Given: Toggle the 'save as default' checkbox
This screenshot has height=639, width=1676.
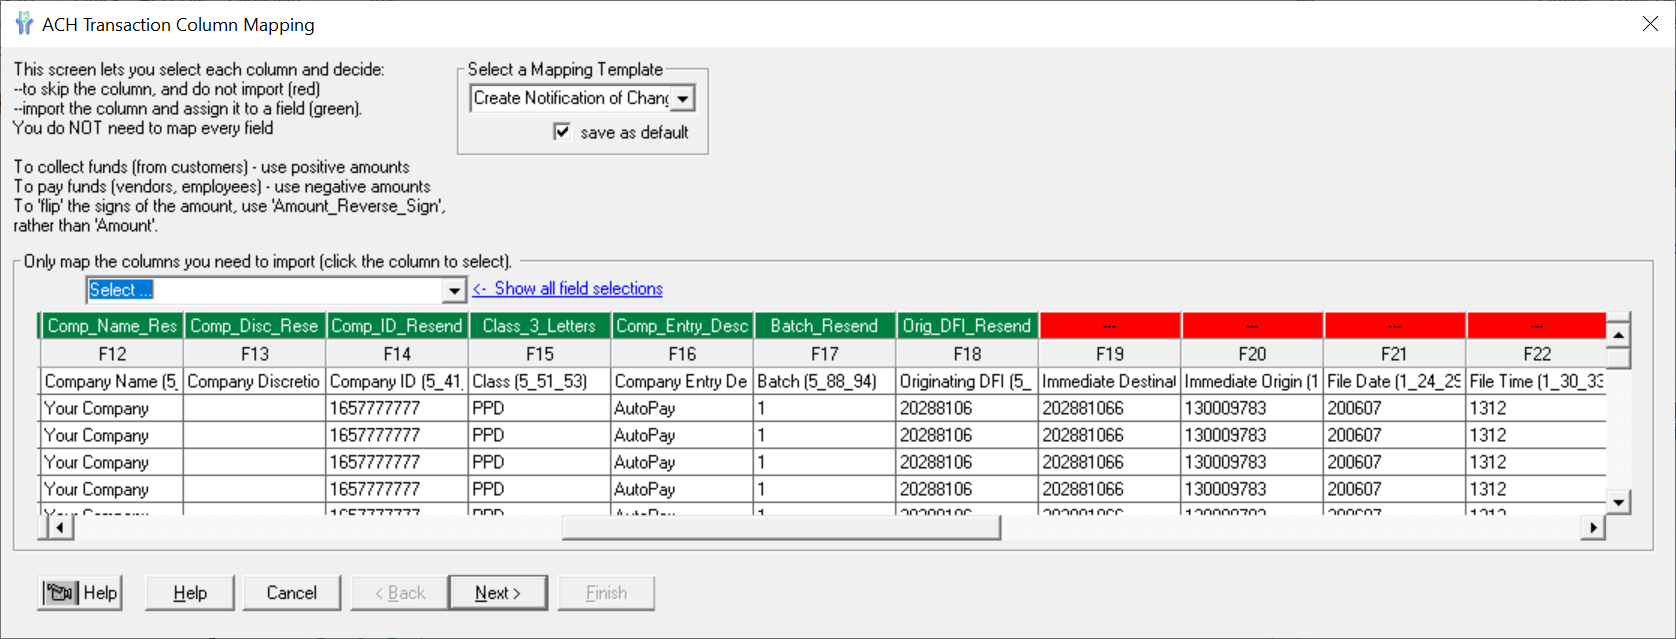Looking at the screenshot, I should click(562, 132).
